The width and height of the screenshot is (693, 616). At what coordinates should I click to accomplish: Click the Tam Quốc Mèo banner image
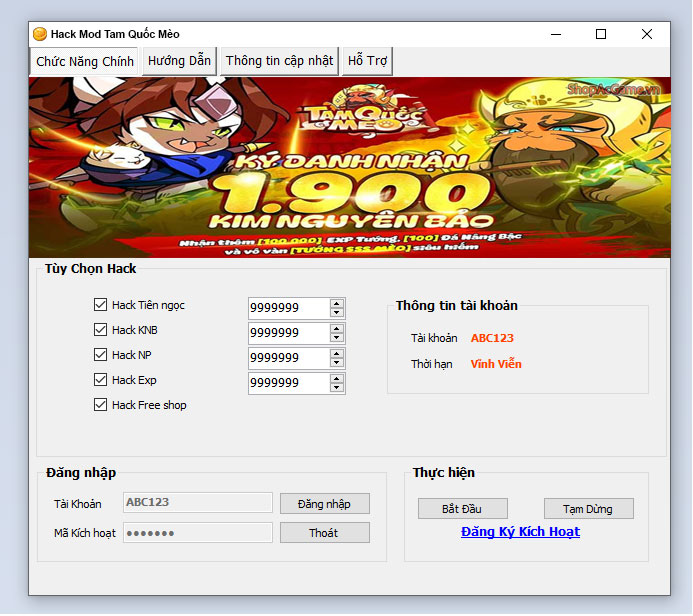[x=350, y=167]
